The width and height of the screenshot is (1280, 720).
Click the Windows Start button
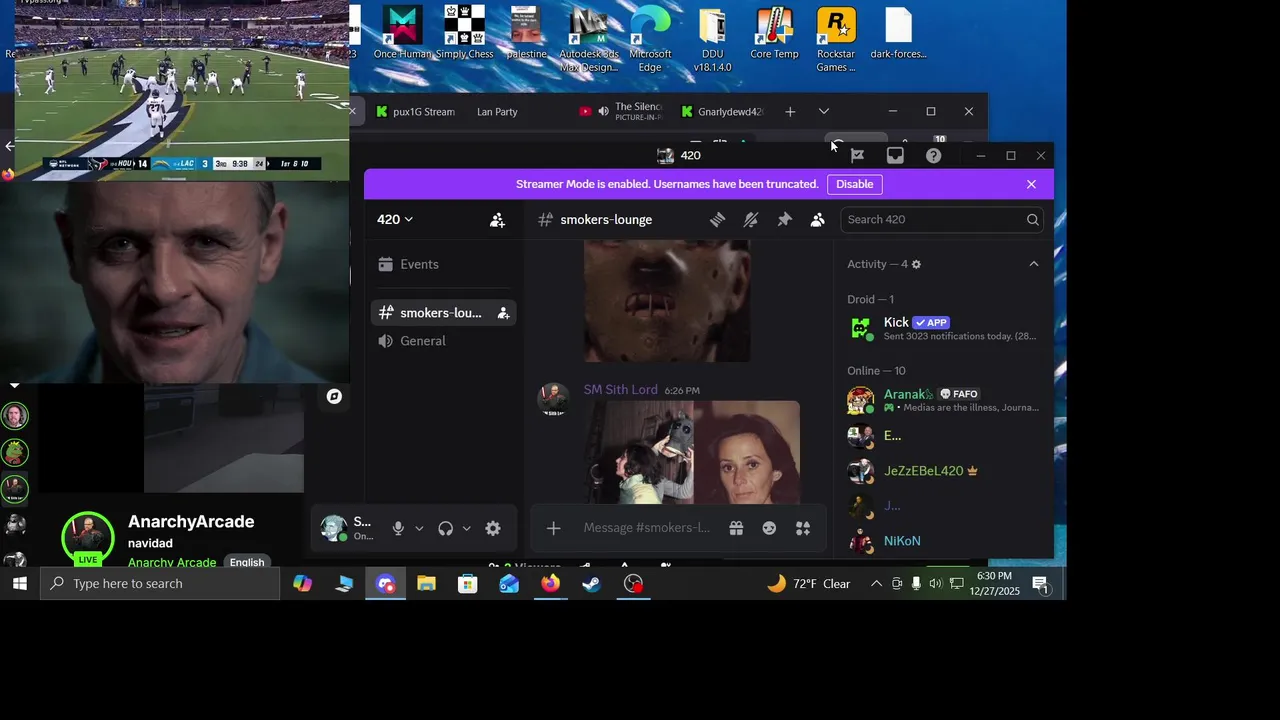click(19, 584)
